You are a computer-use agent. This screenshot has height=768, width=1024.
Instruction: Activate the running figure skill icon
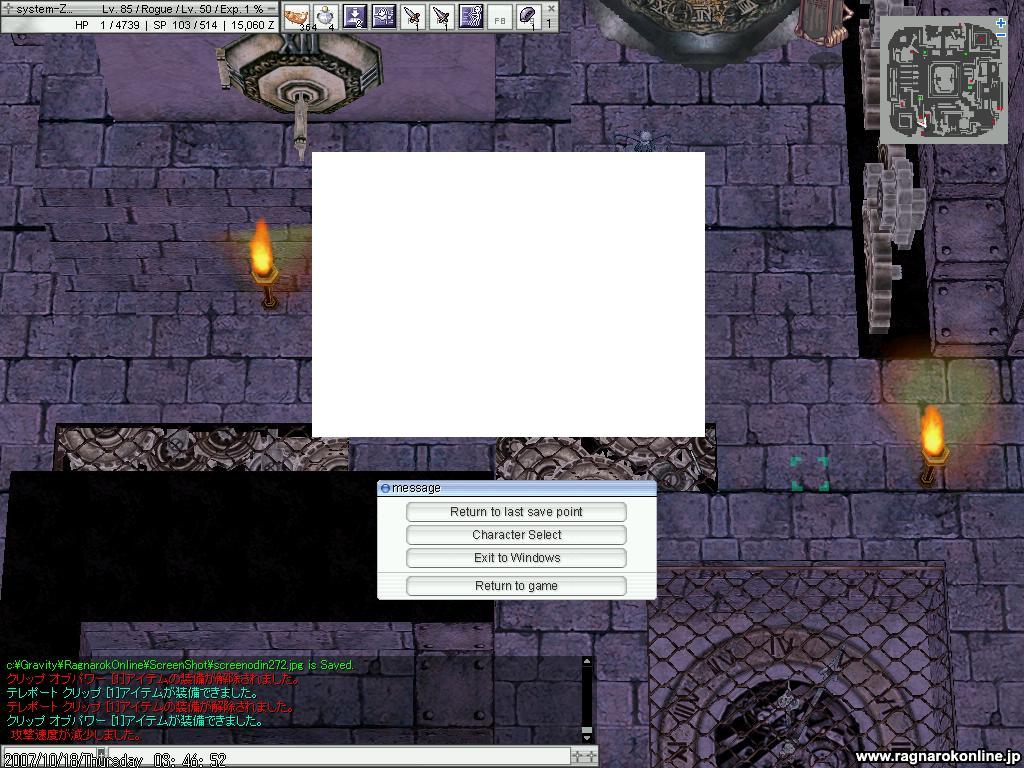(x=471, y=16)
